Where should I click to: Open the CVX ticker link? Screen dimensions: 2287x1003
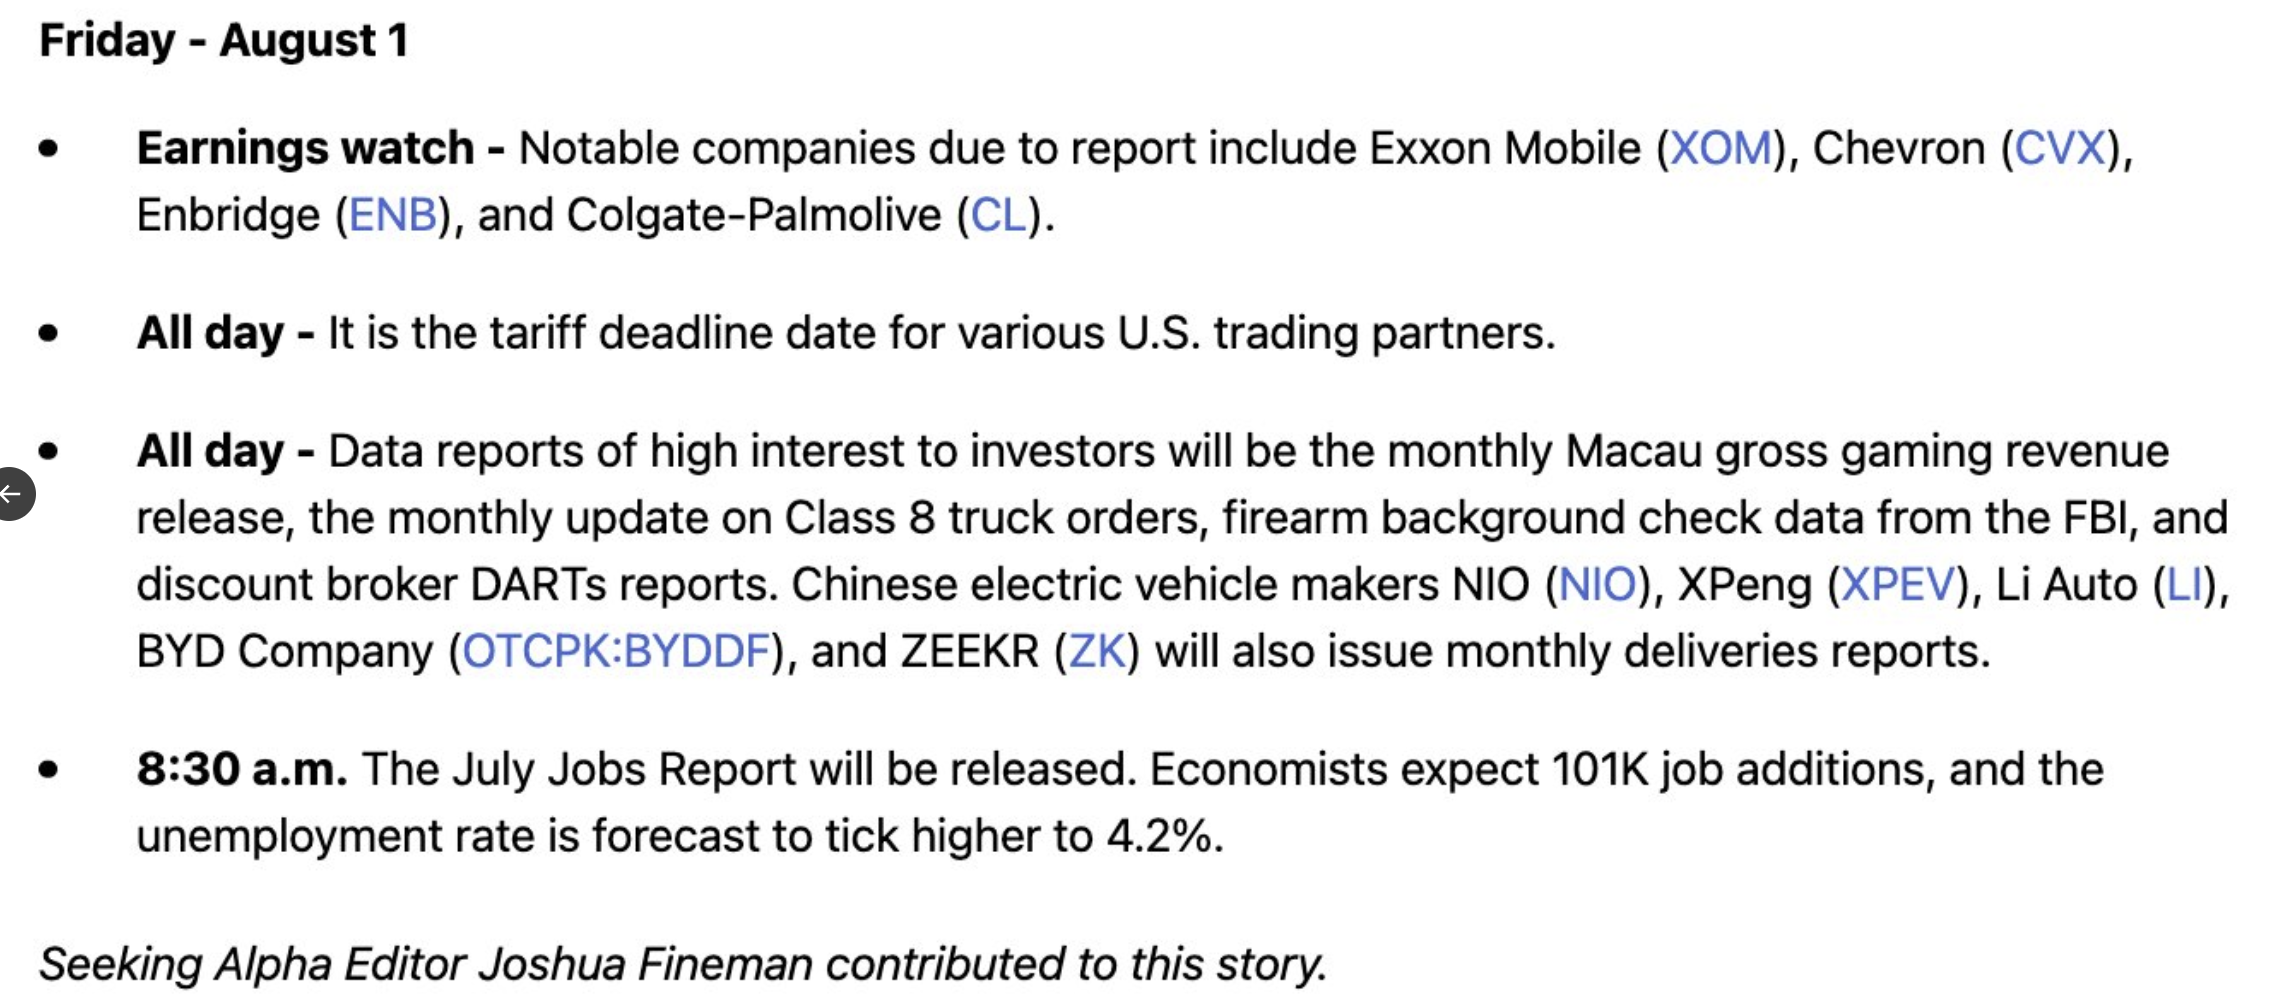[2060, 148]
